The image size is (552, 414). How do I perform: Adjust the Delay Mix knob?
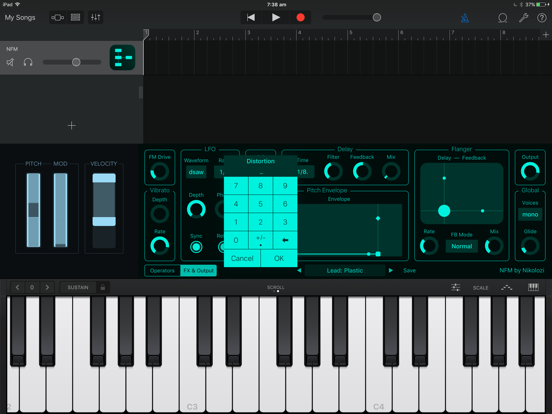pos(391,171)
